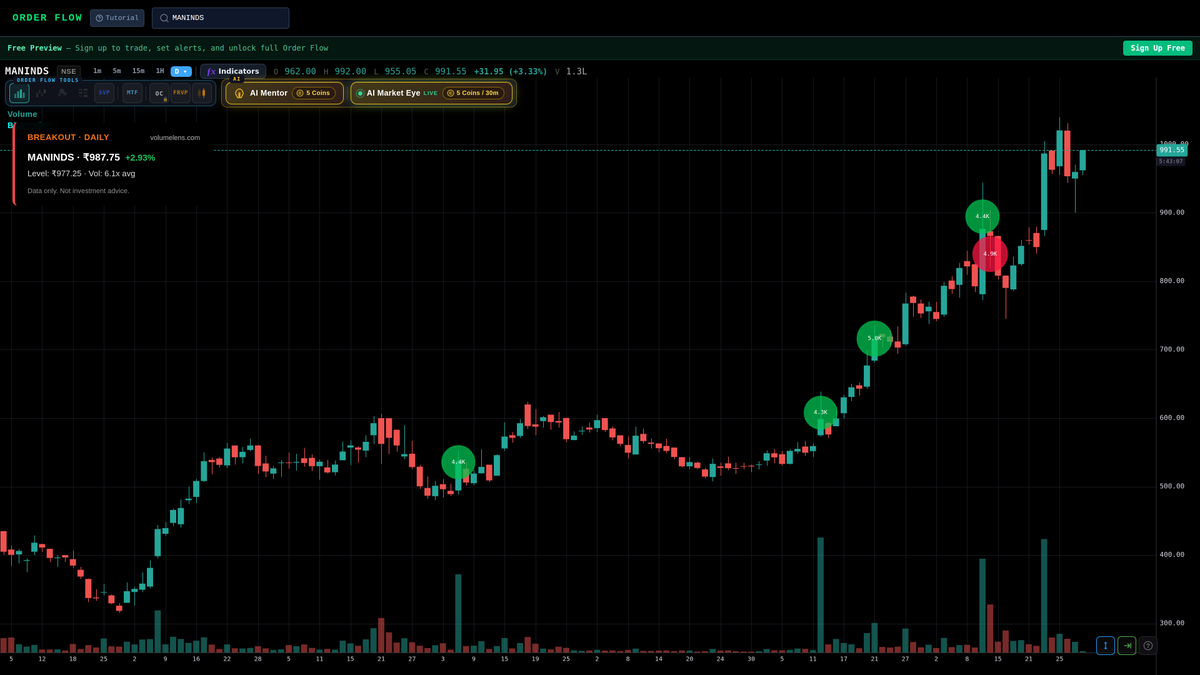This screenshot has height=675, width=1200.
Task: Click the Volume indicator label
Action: point(22,114)
